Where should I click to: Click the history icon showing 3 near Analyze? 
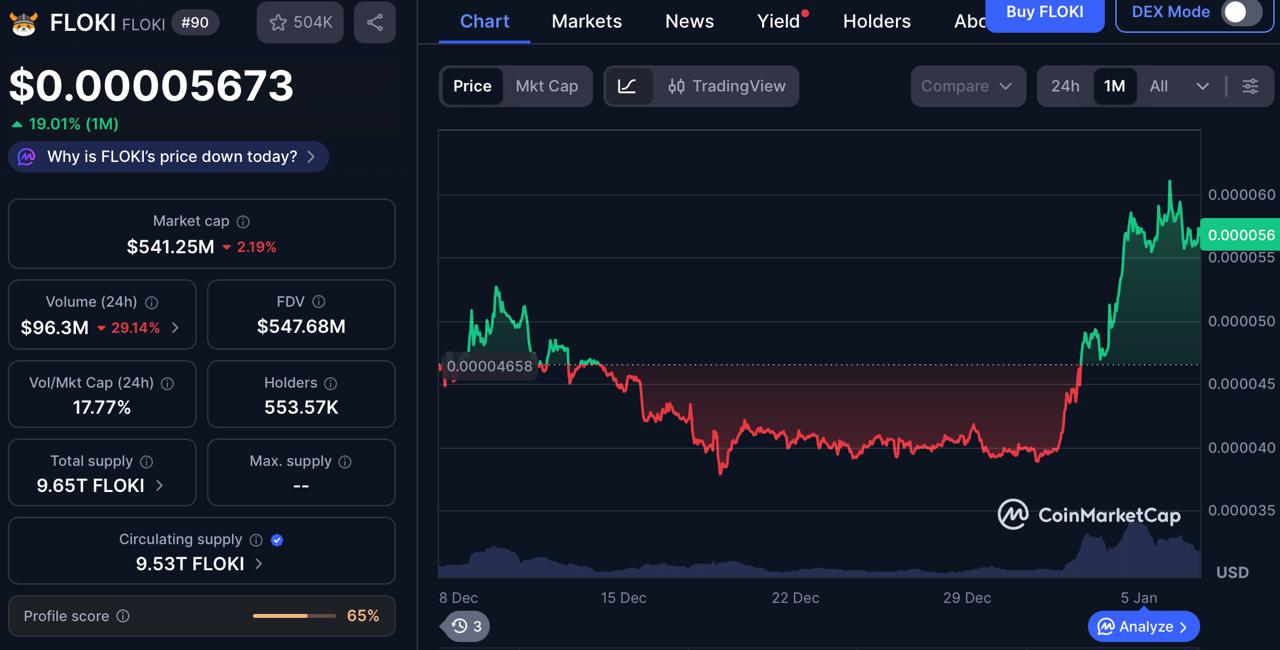[x=463, y=626]
